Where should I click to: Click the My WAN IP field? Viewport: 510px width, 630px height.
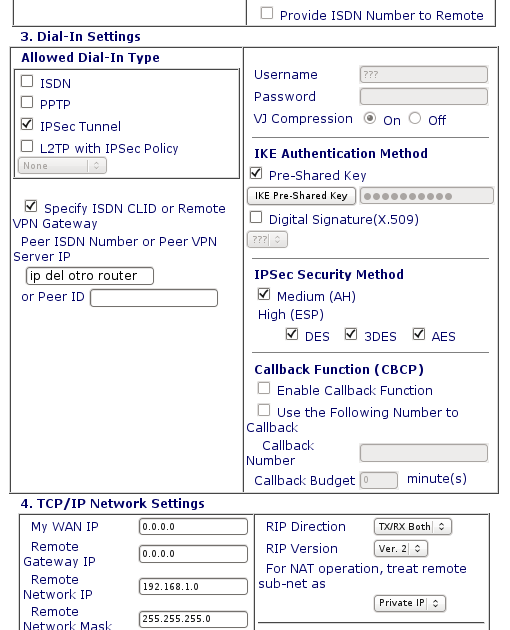tap(193, 527)
